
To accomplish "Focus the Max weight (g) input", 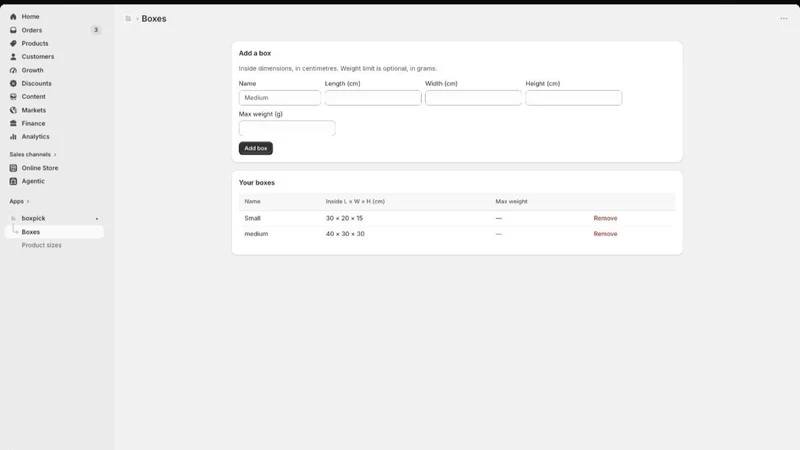I will pos(287,128).
